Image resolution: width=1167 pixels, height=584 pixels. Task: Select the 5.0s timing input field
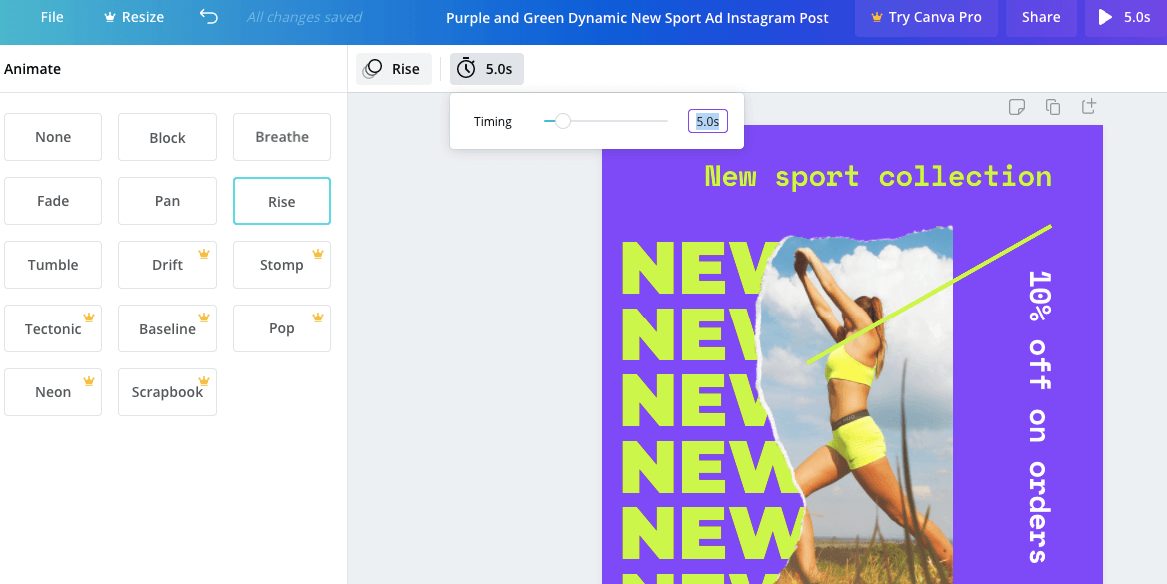[707, 120]
